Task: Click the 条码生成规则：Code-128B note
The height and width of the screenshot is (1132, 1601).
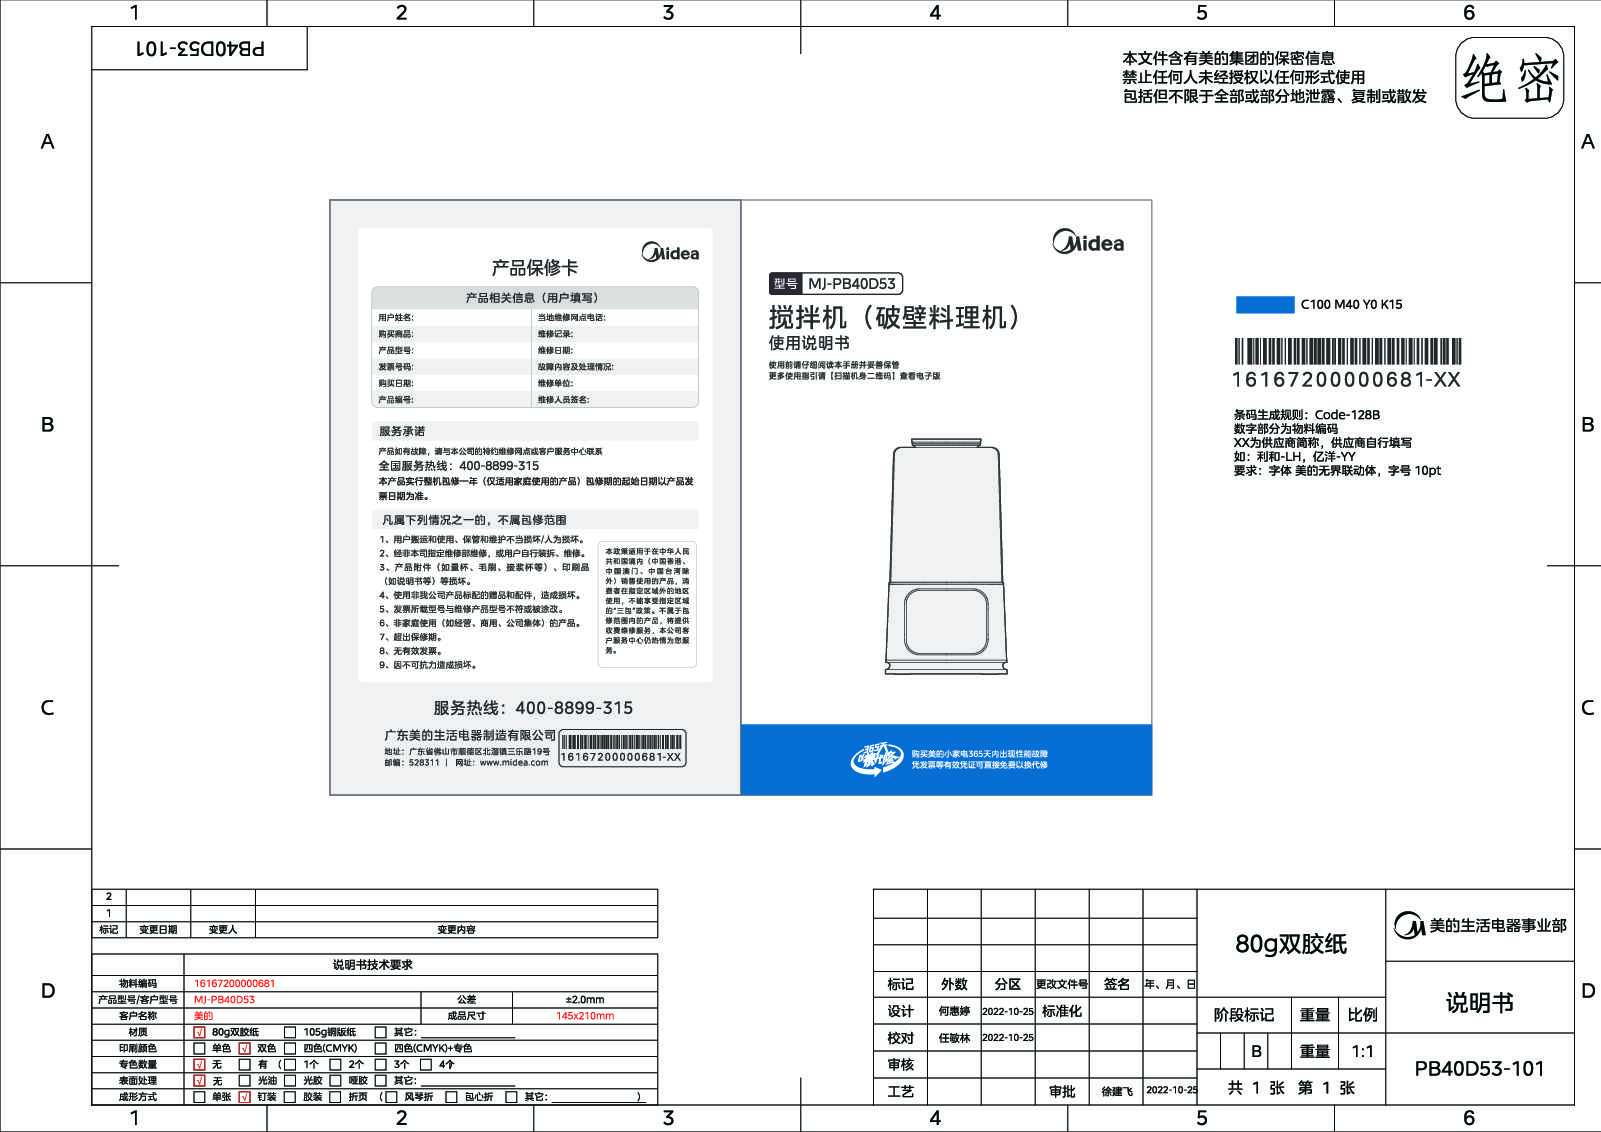Action: pyautogui.click(x=1306, y=414)
